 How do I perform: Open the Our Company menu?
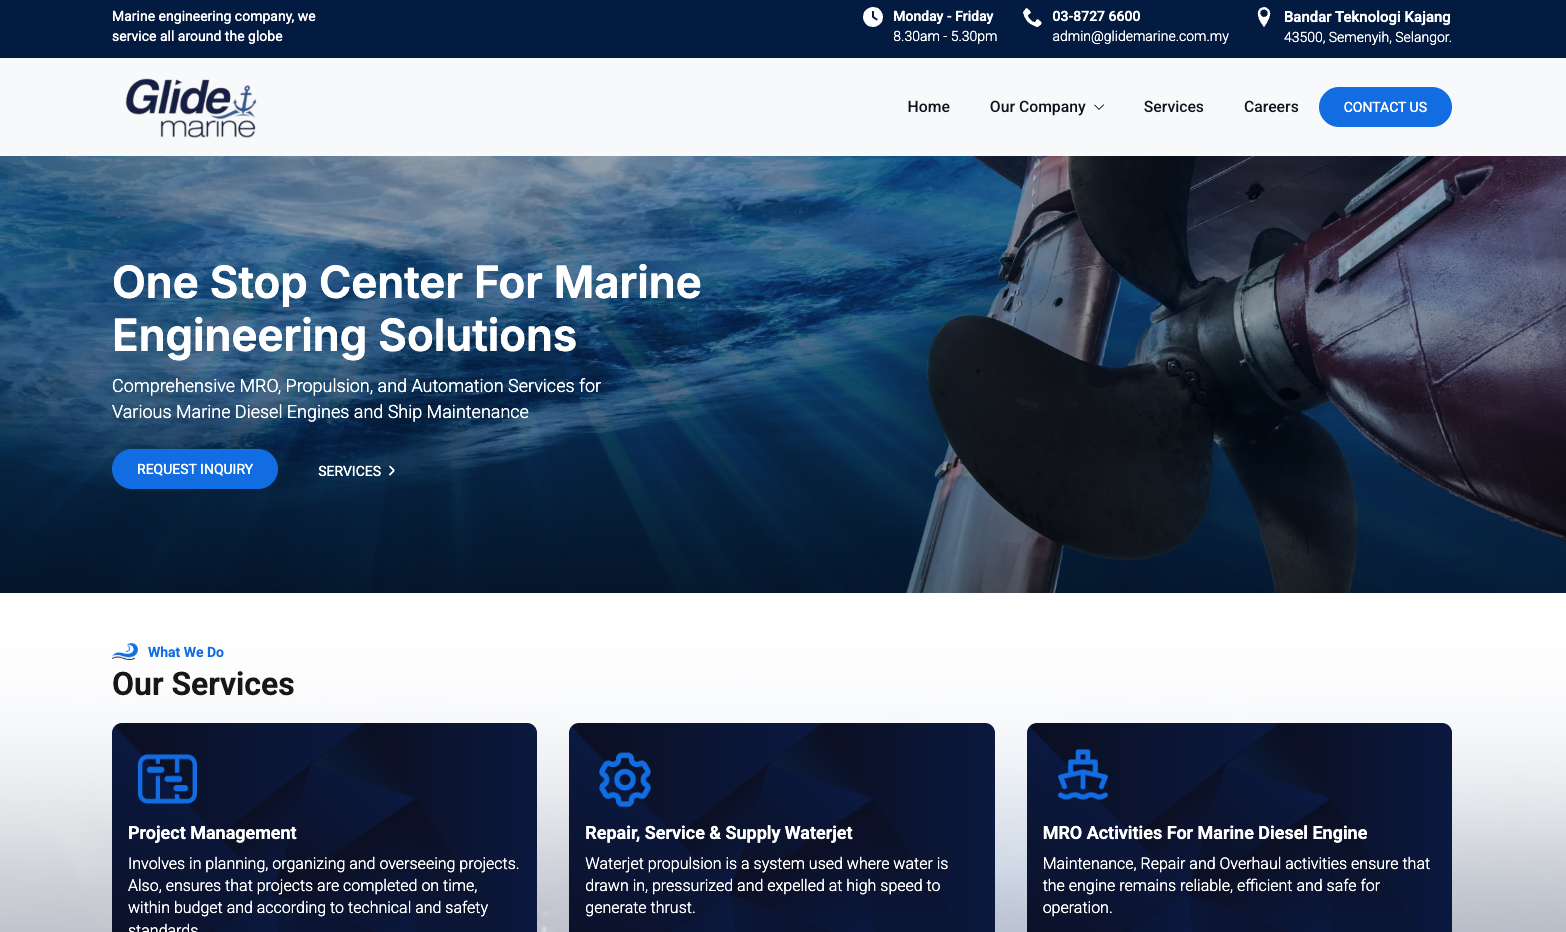click(1037, 107)
